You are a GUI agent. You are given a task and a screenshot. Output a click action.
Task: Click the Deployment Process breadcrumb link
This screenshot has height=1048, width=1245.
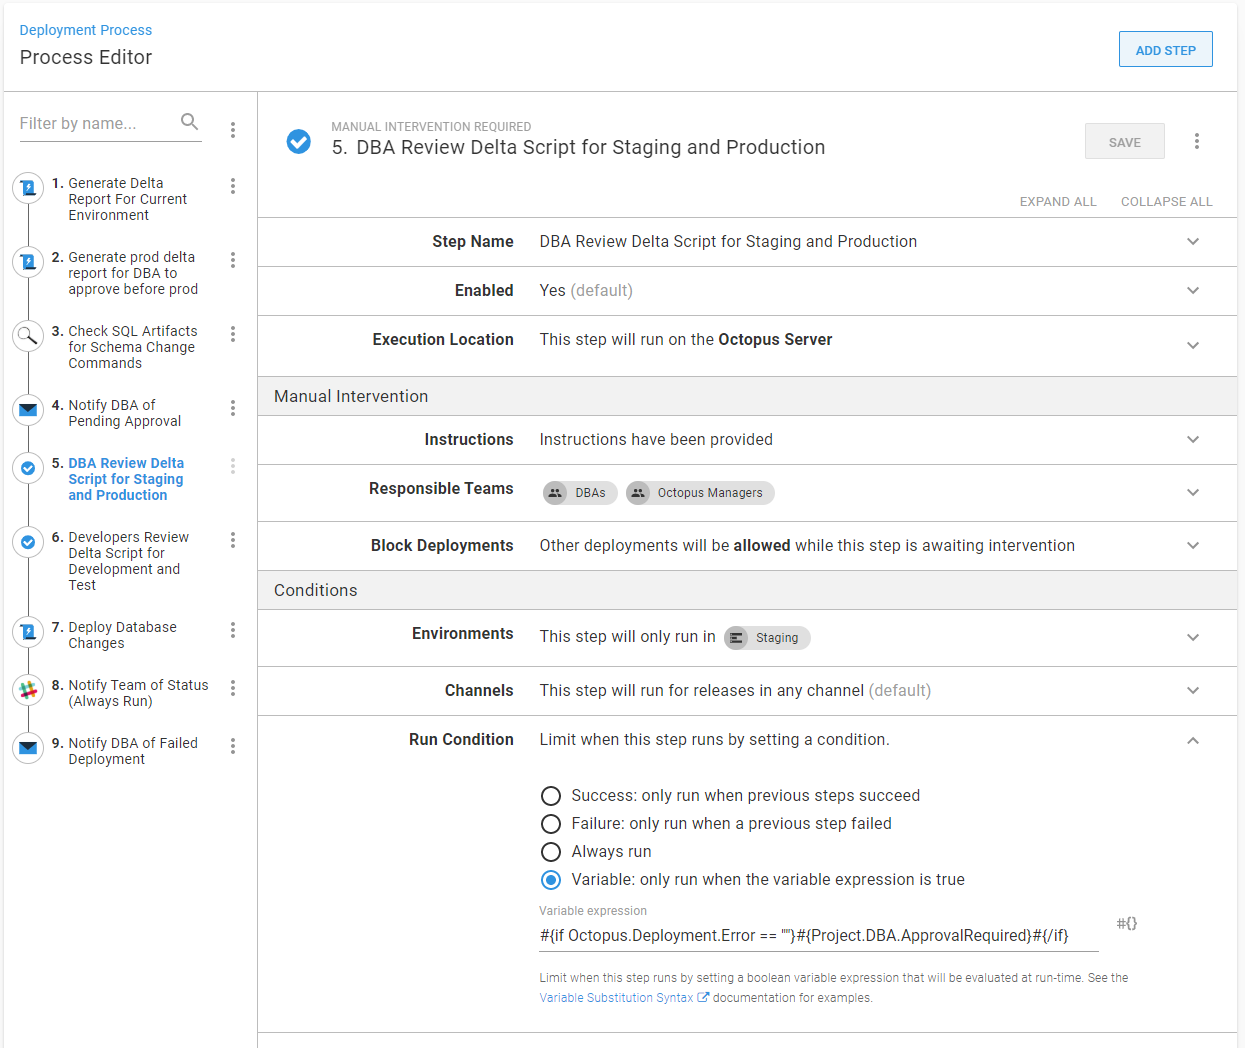(x=86, y=30)
